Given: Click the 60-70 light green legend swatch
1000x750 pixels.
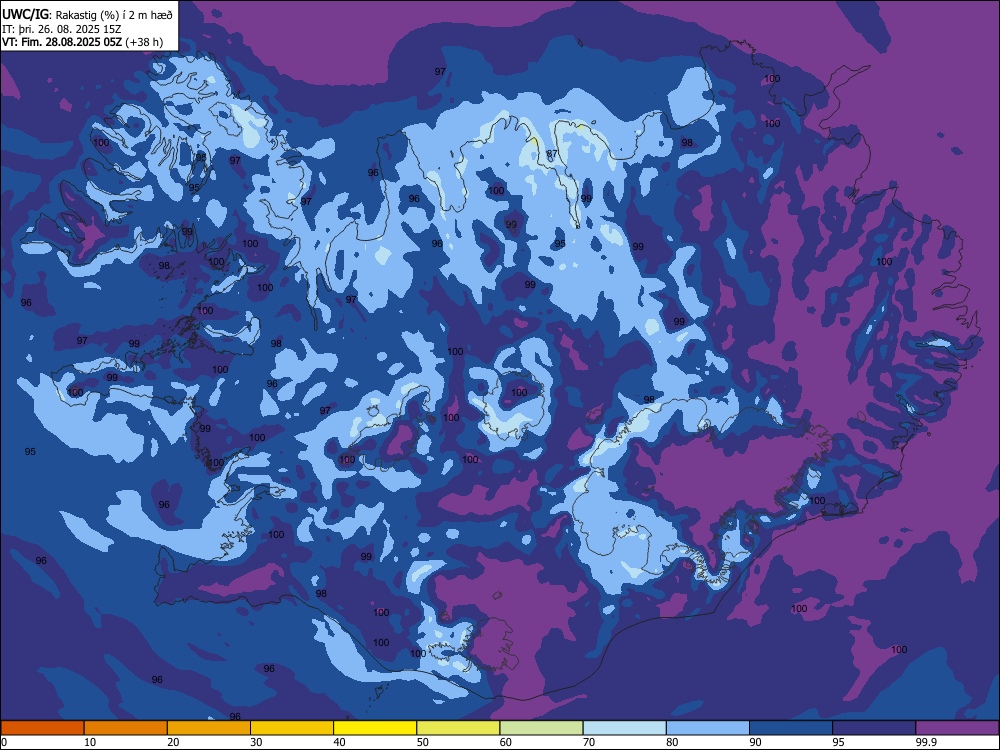Looking at the screenshot, I should point(541,728).
